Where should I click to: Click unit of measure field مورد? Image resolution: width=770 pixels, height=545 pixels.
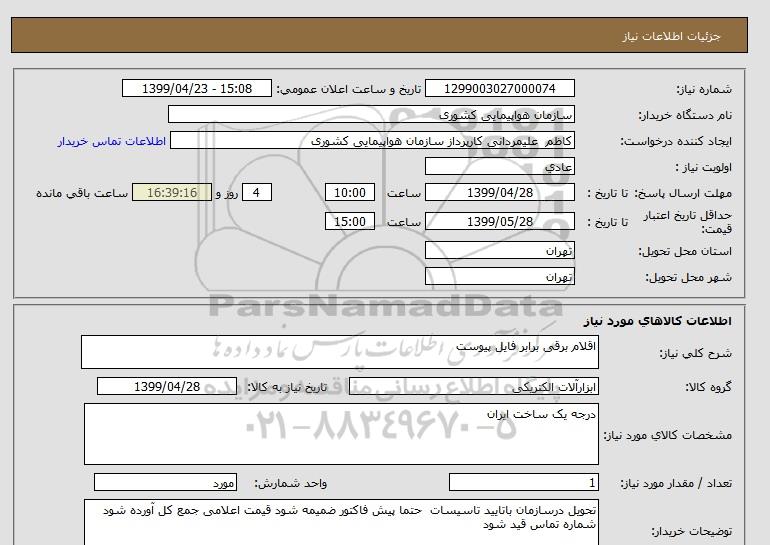pos(165,483)
